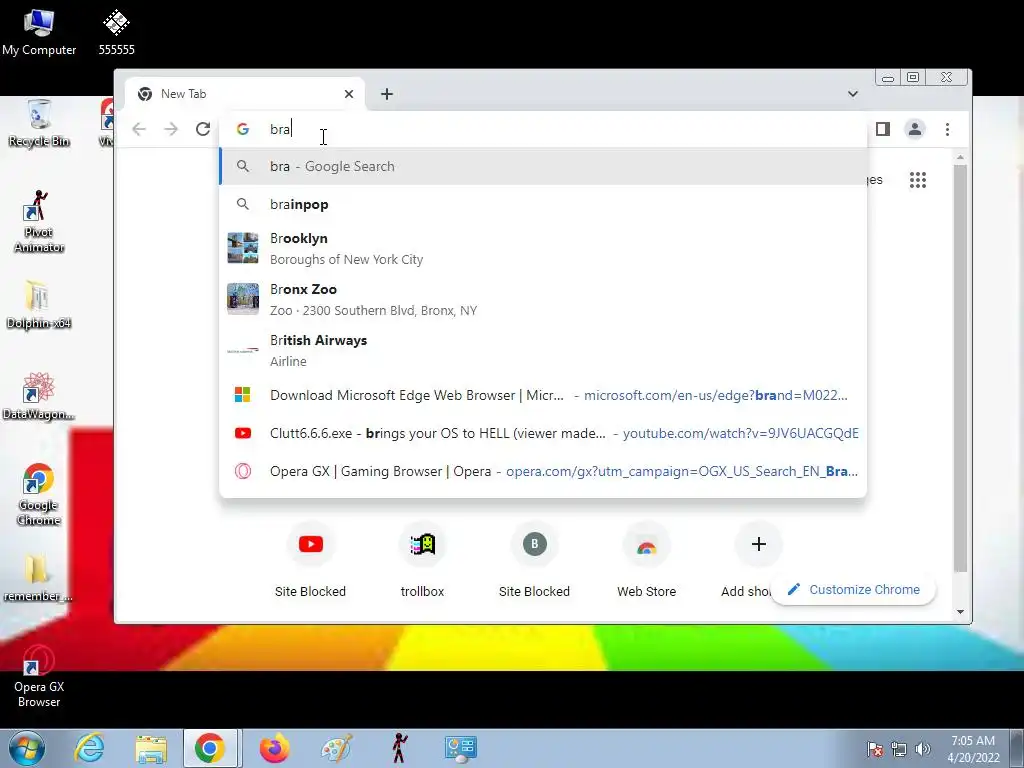The image size is (1024, 768).
Task: Open the Windows Start button
Action: (26, 748)
